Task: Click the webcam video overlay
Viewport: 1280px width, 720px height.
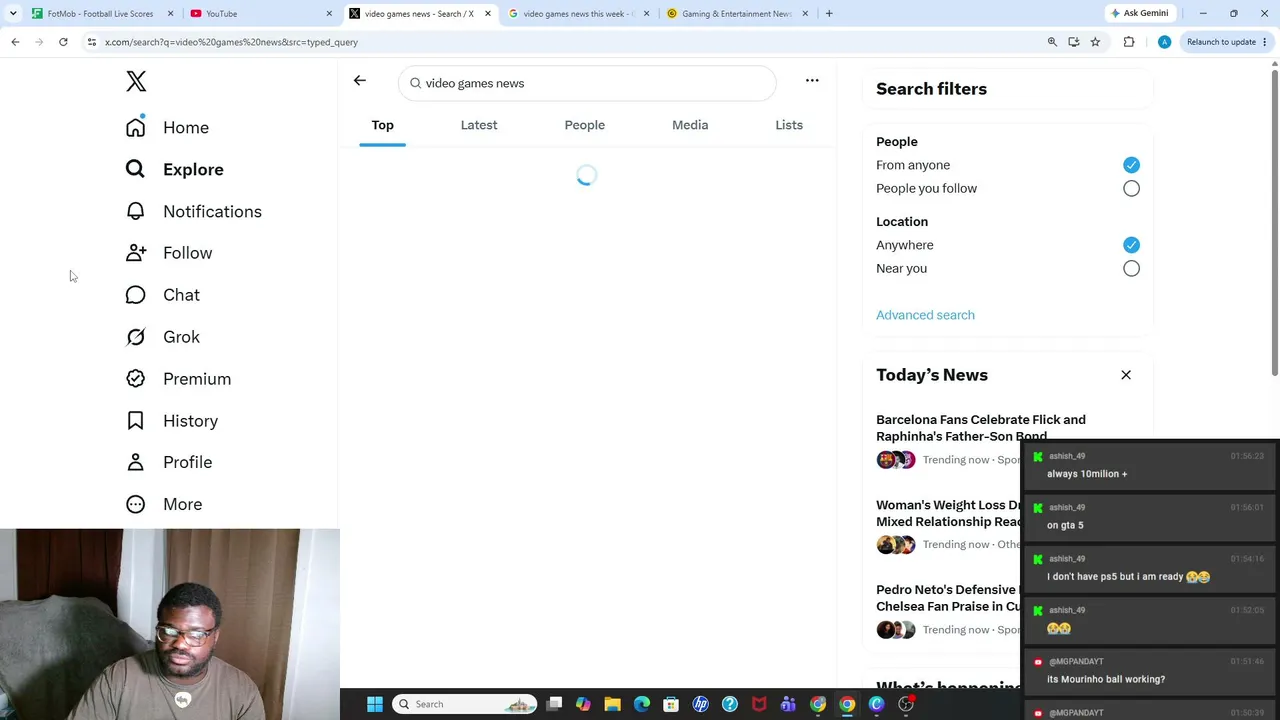Action: (170, 624)
